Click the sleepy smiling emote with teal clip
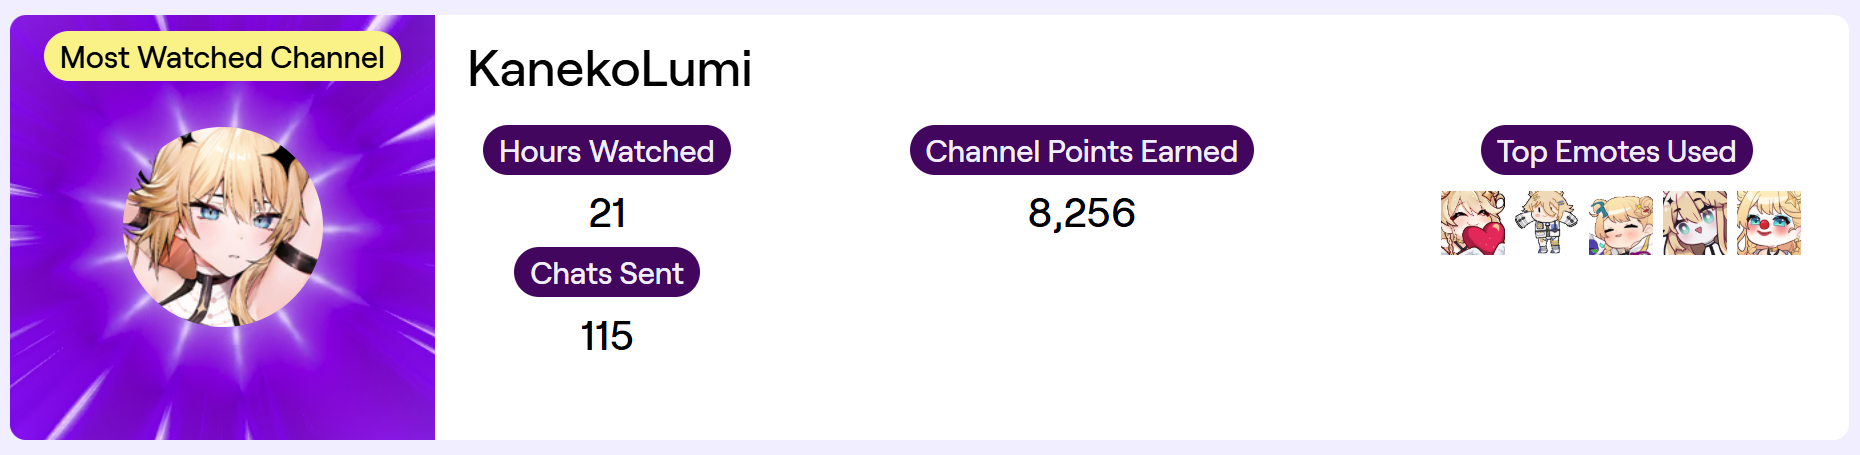The height and width of the screenshot is (455, 1860). click(x=1621, y=223)
